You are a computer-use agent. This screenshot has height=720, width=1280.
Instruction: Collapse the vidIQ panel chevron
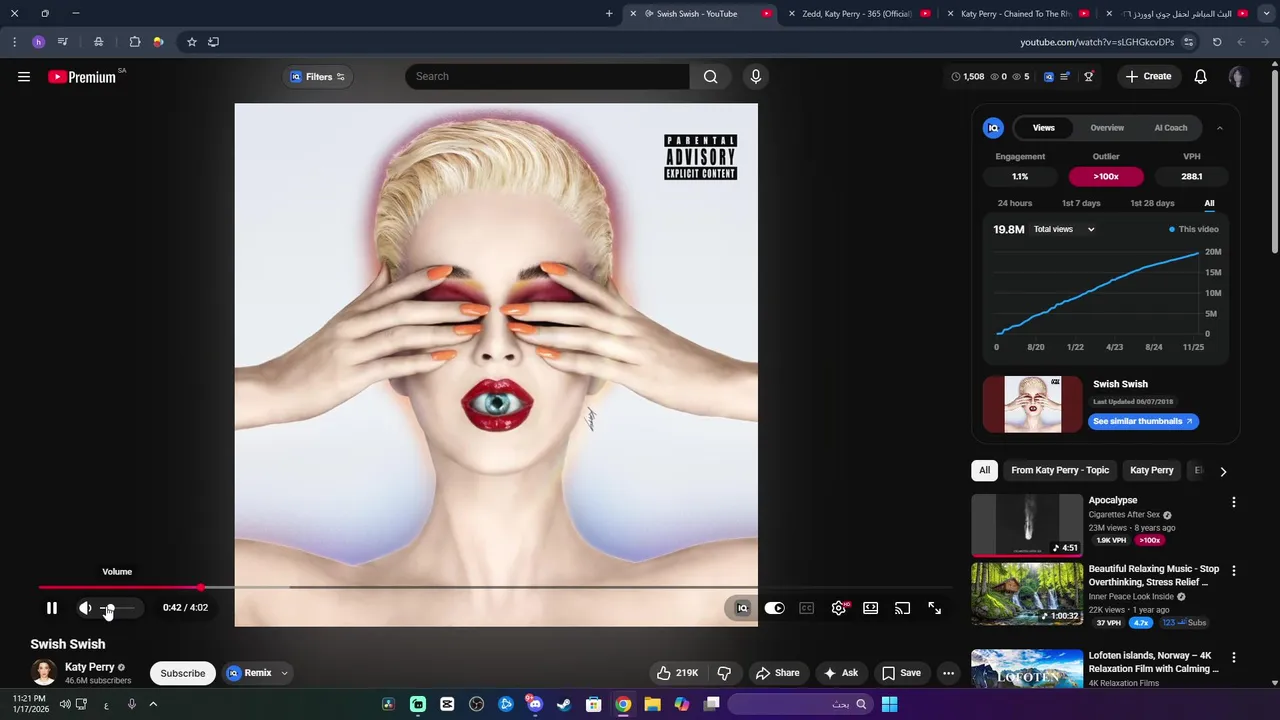pos(1219,128)
